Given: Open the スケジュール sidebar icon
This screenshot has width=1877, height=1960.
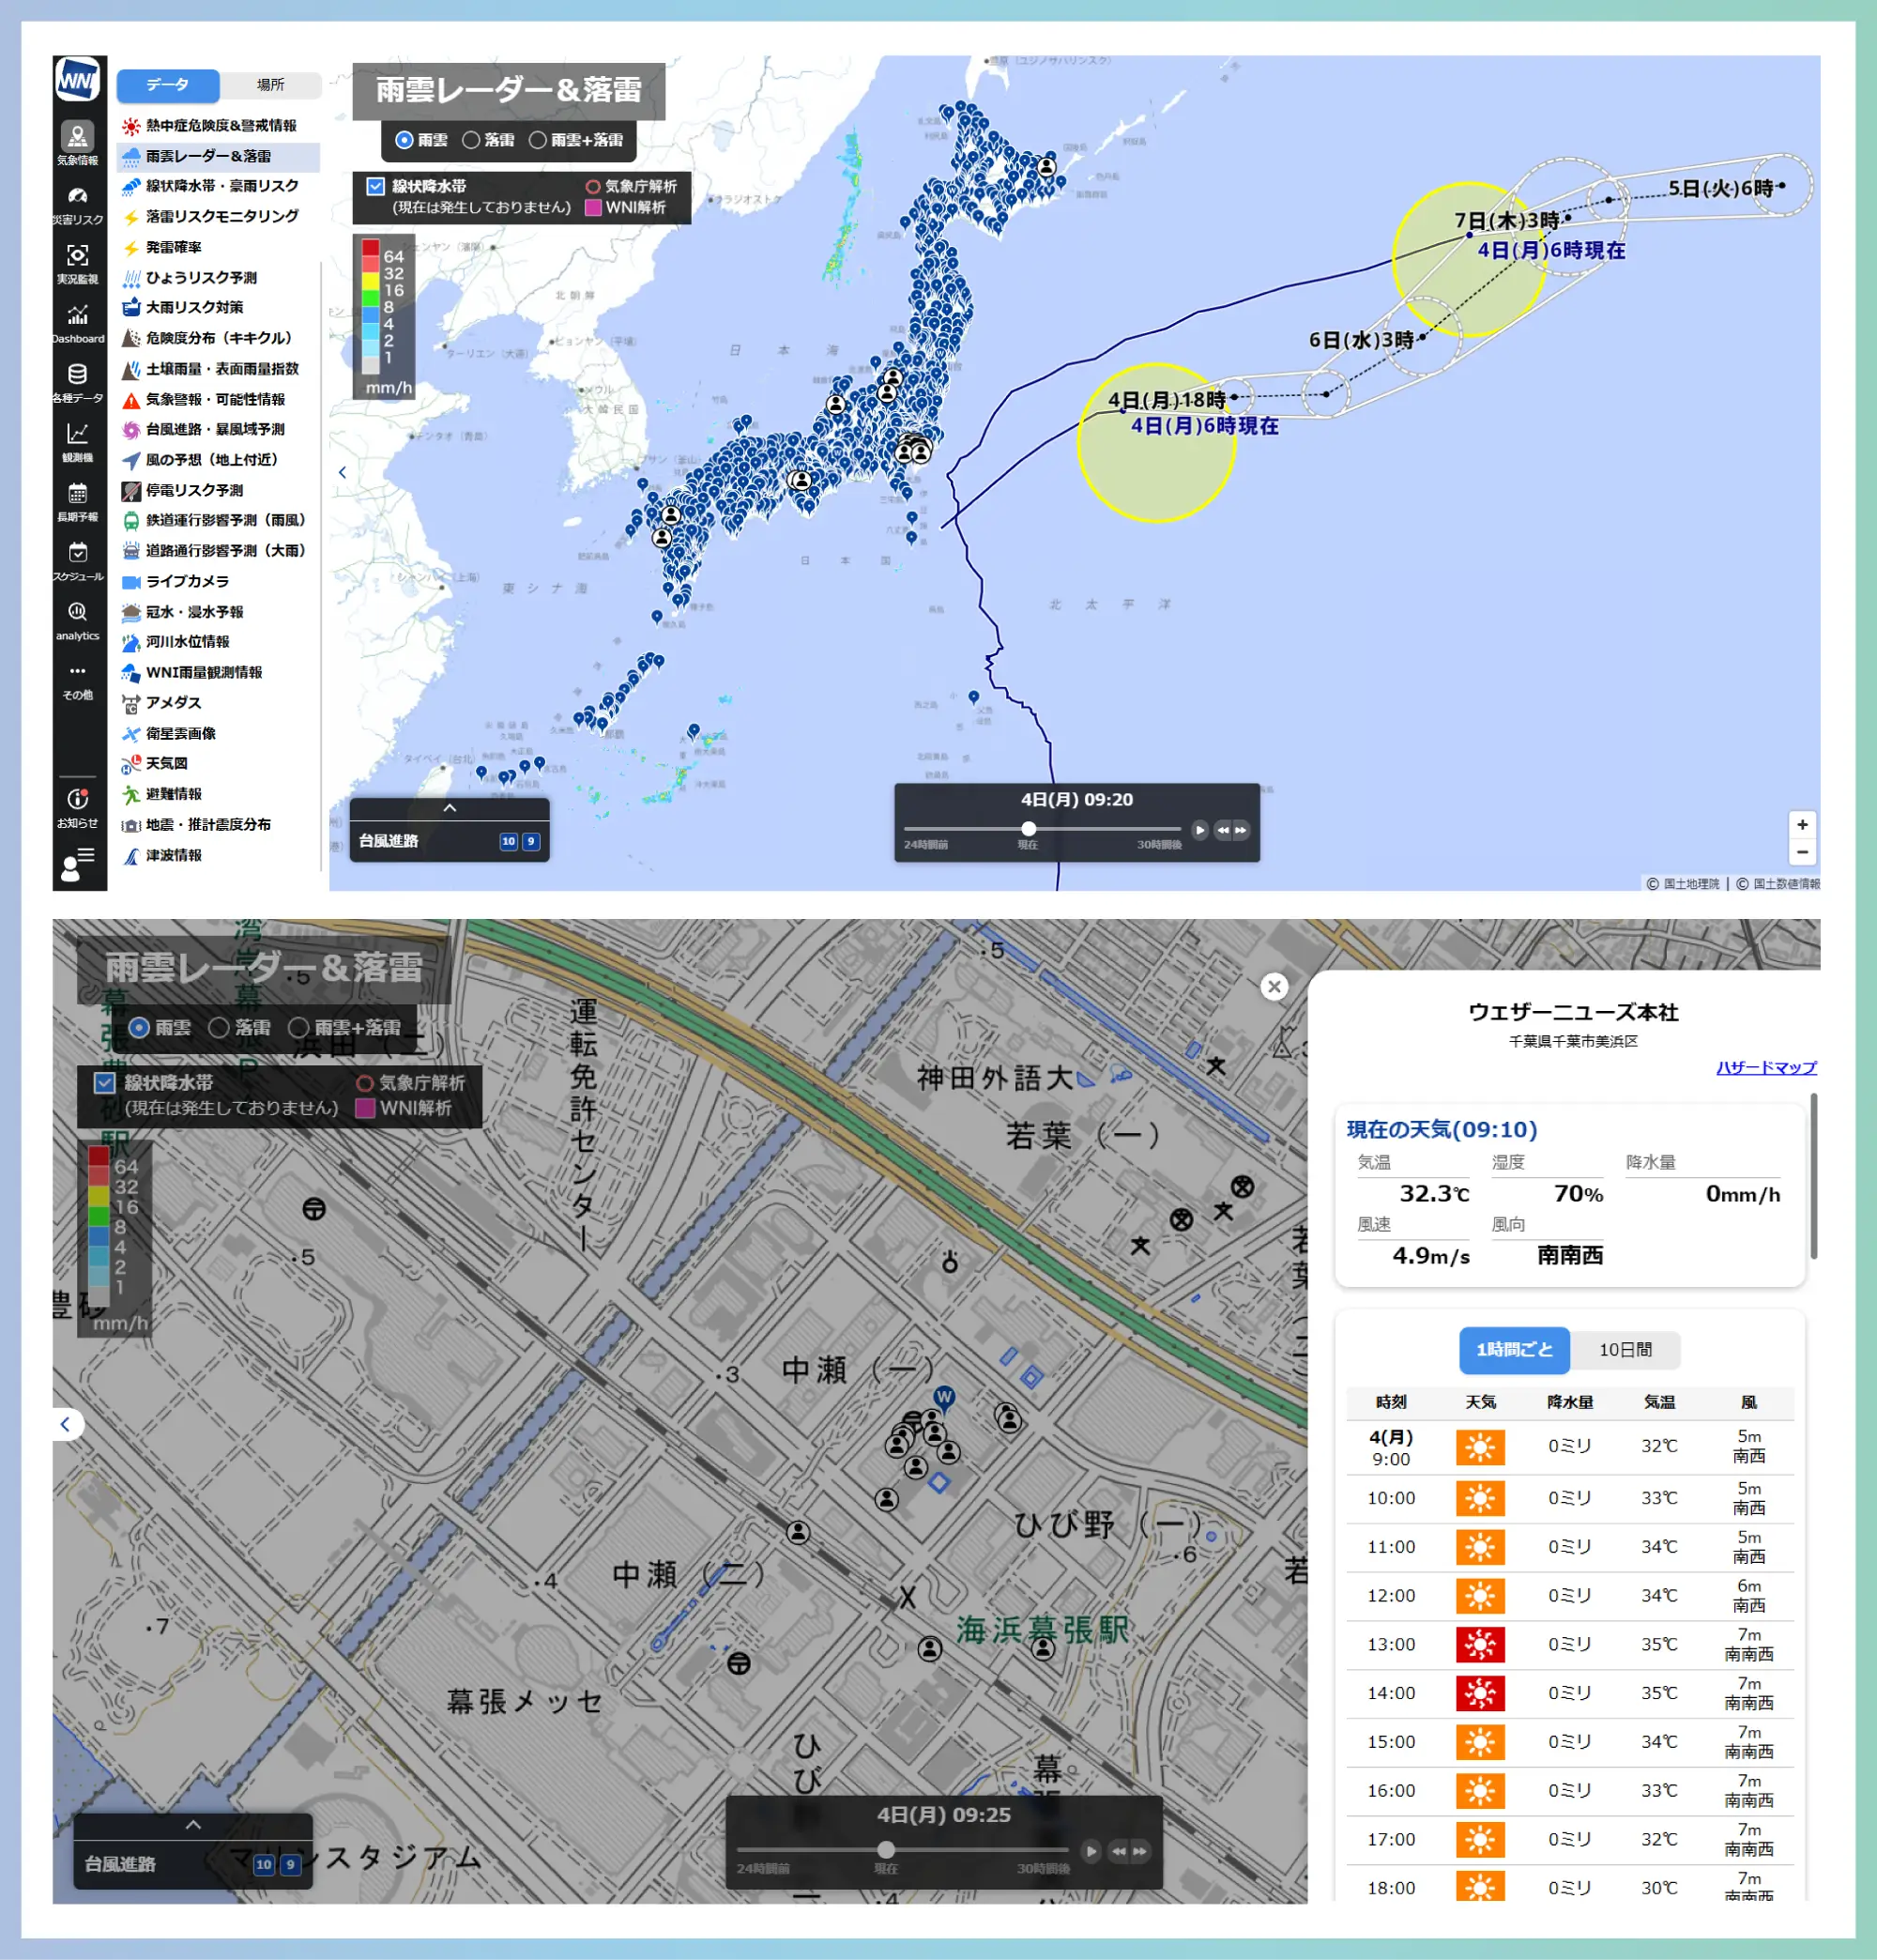Looking at the screenshot, I should (77, 560).
